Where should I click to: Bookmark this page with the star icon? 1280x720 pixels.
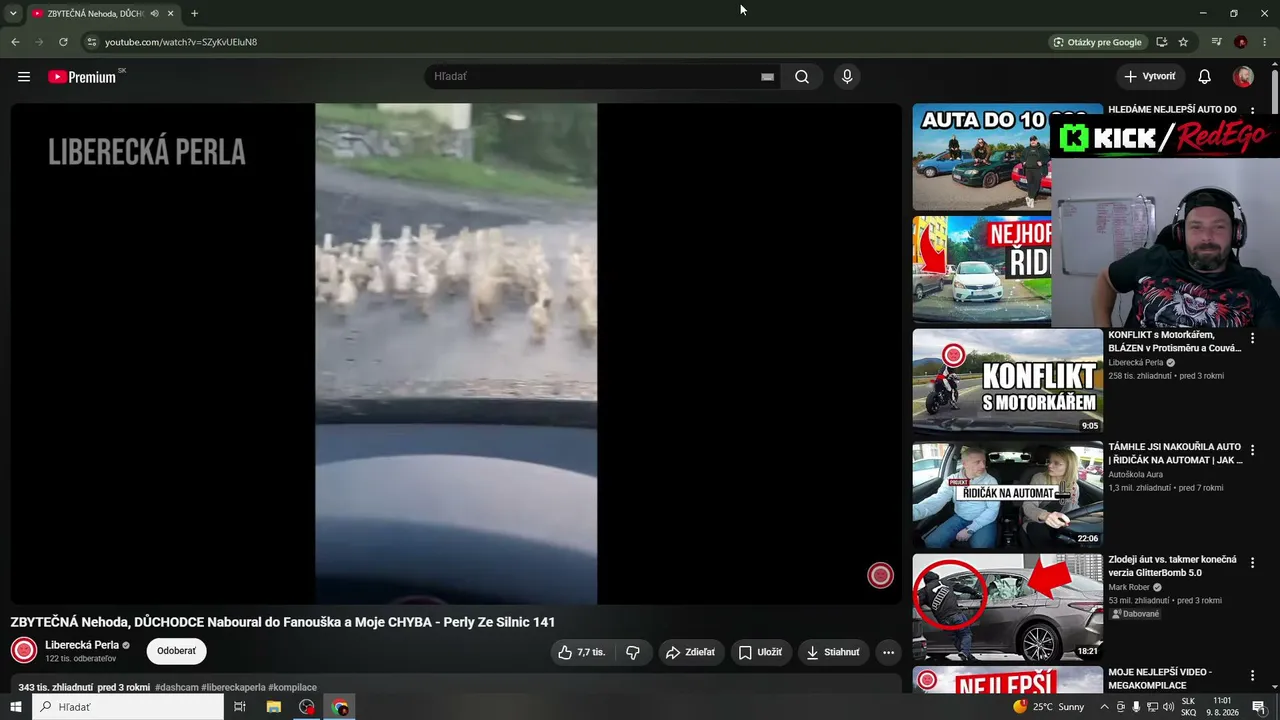pyautogui.click(x=1183, y=42)
